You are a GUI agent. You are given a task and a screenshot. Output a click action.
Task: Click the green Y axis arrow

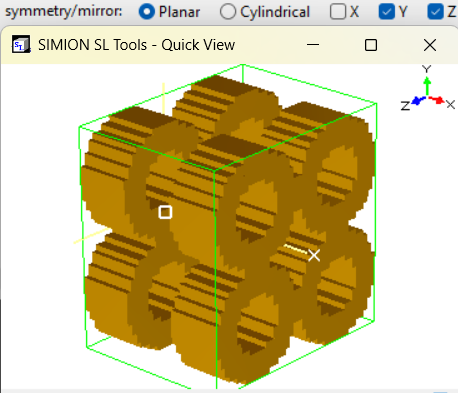(427, 87)
